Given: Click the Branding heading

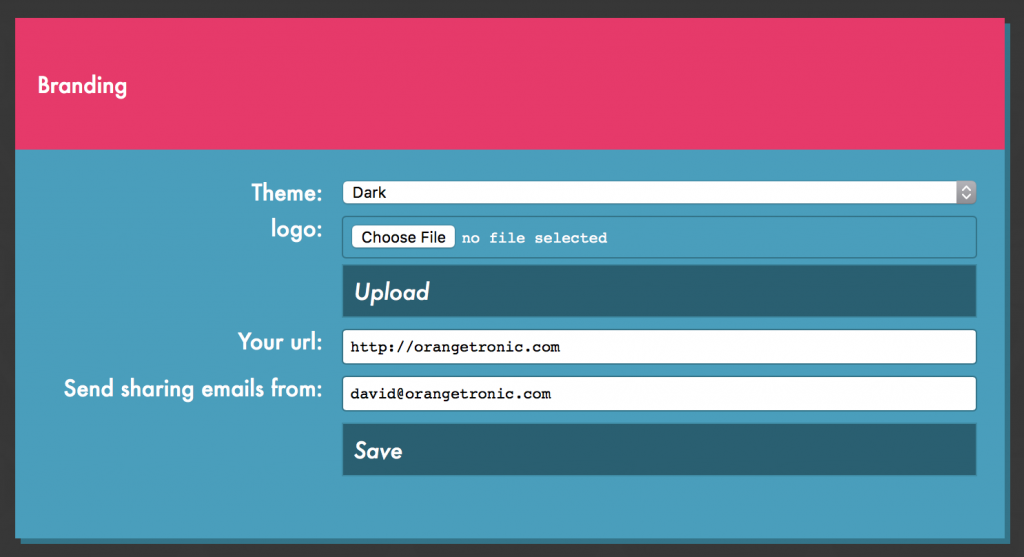Looking at the screenshot, I should coord(82,86).
